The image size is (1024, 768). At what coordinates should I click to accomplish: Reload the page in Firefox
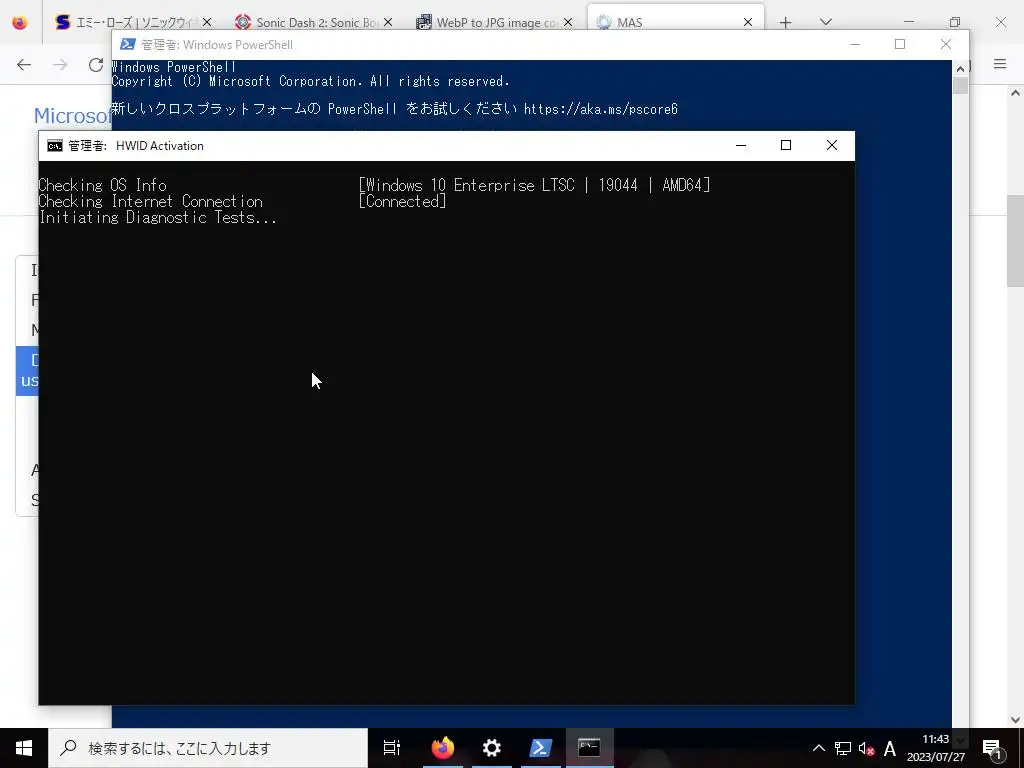click(96, 64)
